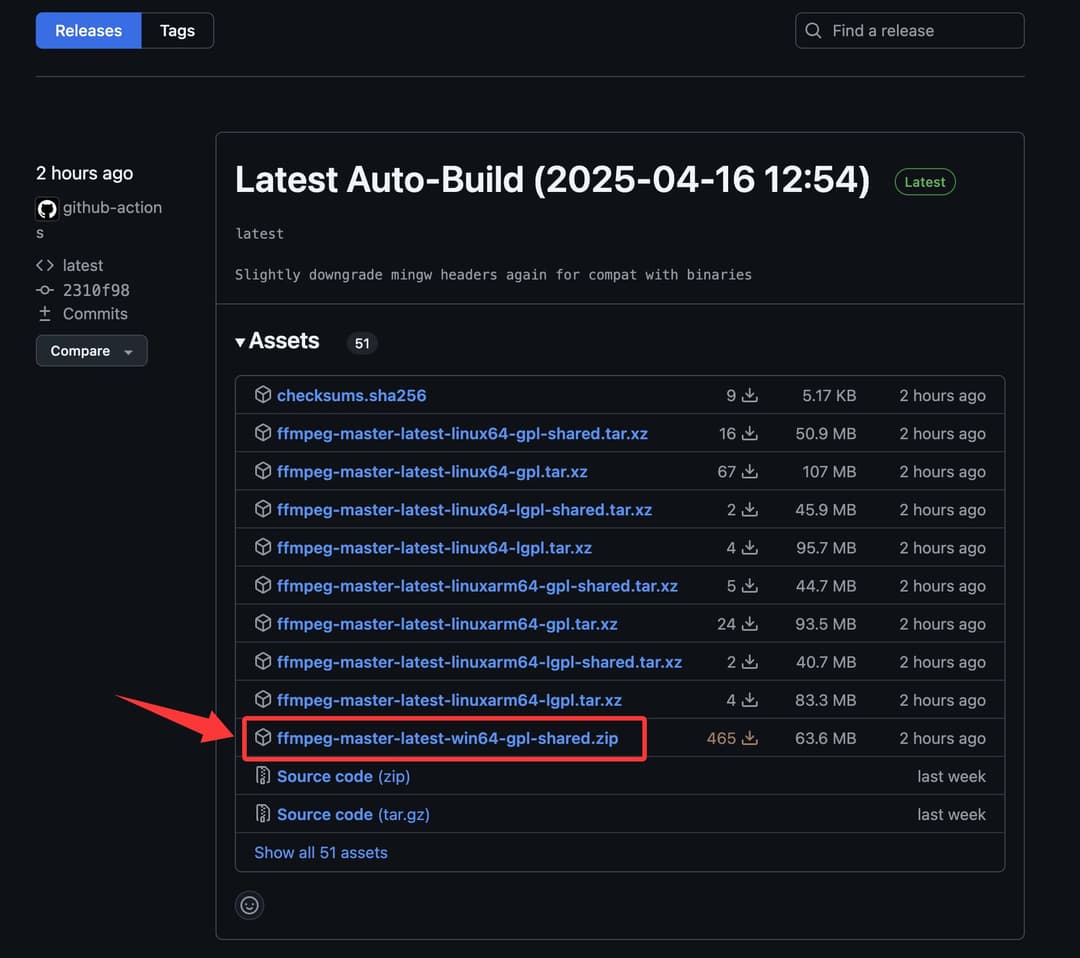Download ffmpeg-master-latest-win64-gpl-shared.zip

click(x=448, y=738)
